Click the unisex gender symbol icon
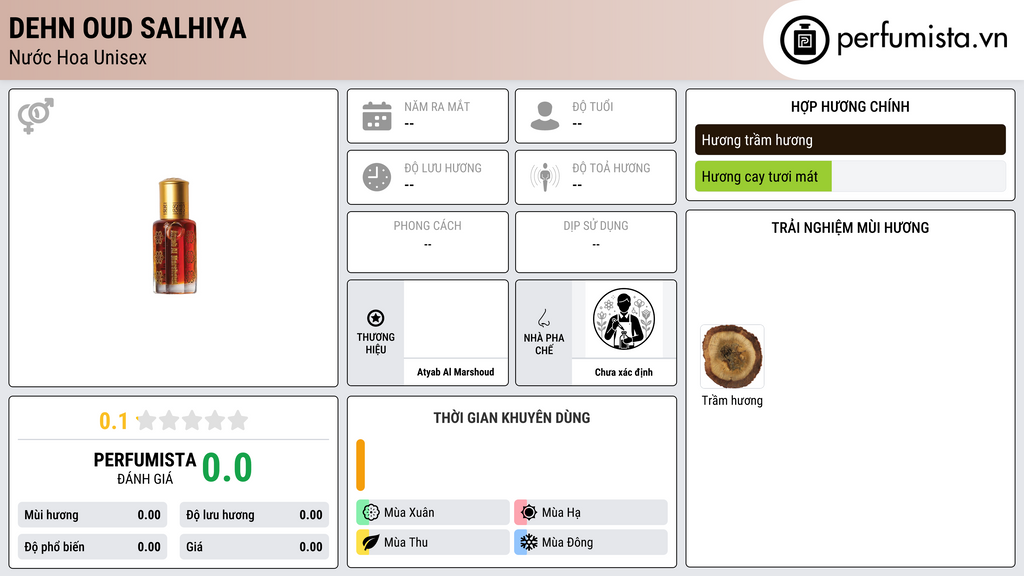Screen dimensions: 1024x576 pos(35,116)
